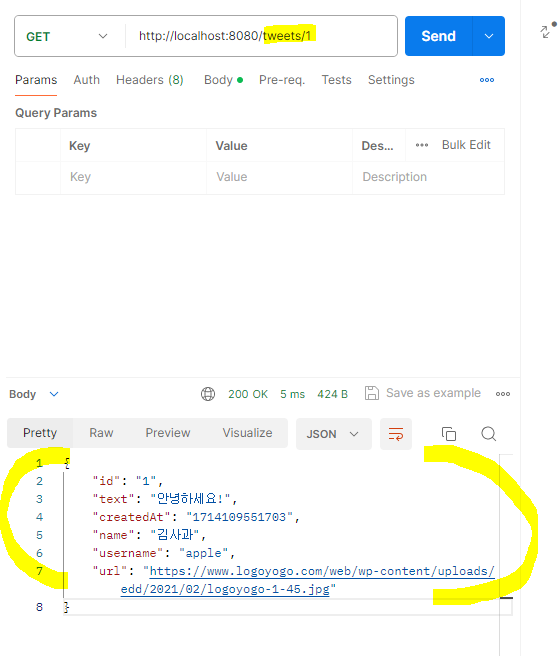Switch to the Params tab

[x=36, y=80]
